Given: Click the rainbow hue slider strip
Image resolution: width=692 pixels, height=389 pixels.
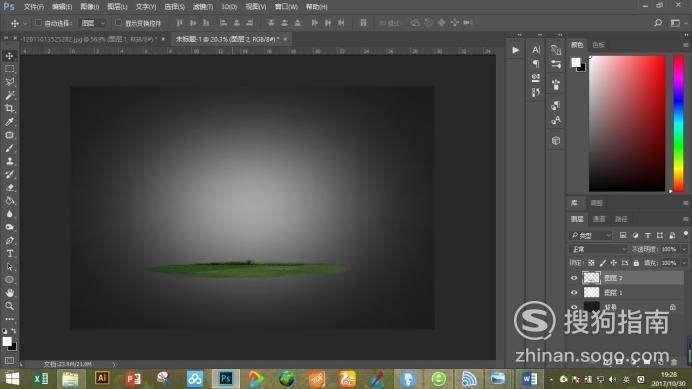Looking at the screenshot, I should click(678, 124).
